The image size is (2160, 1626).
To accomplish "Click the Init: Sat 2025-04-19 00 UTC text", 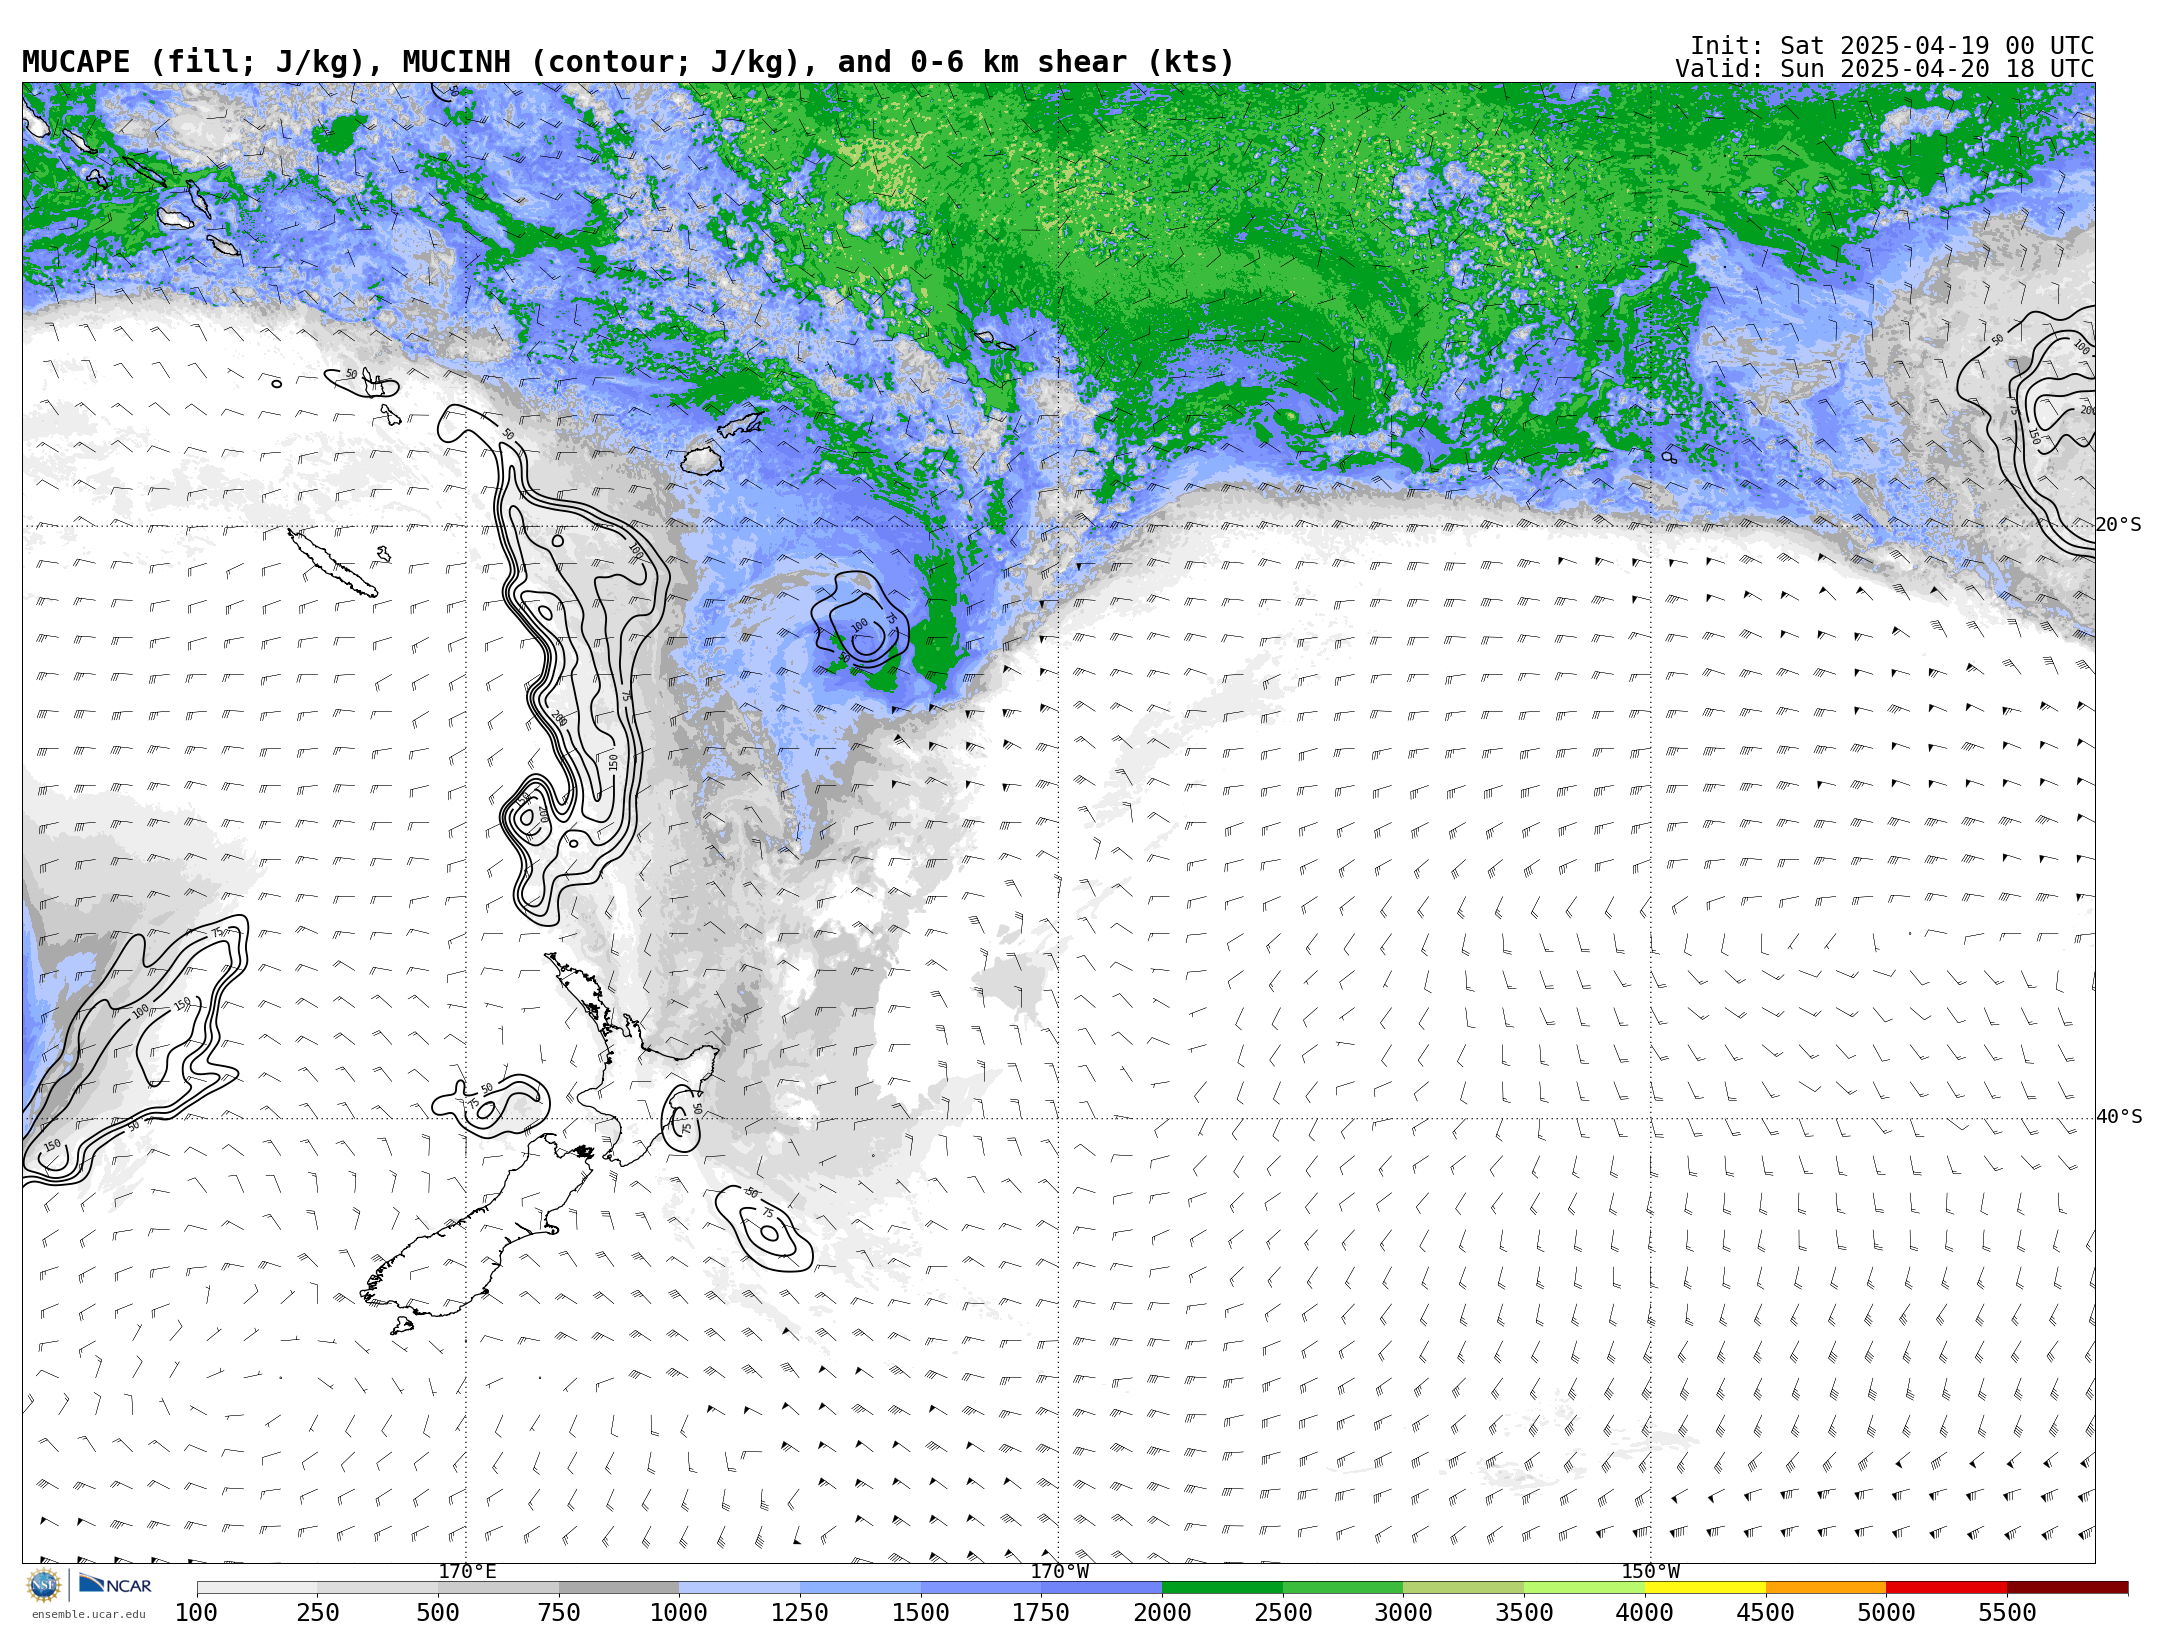I will pyautogui.click(x=1892, y=46).
